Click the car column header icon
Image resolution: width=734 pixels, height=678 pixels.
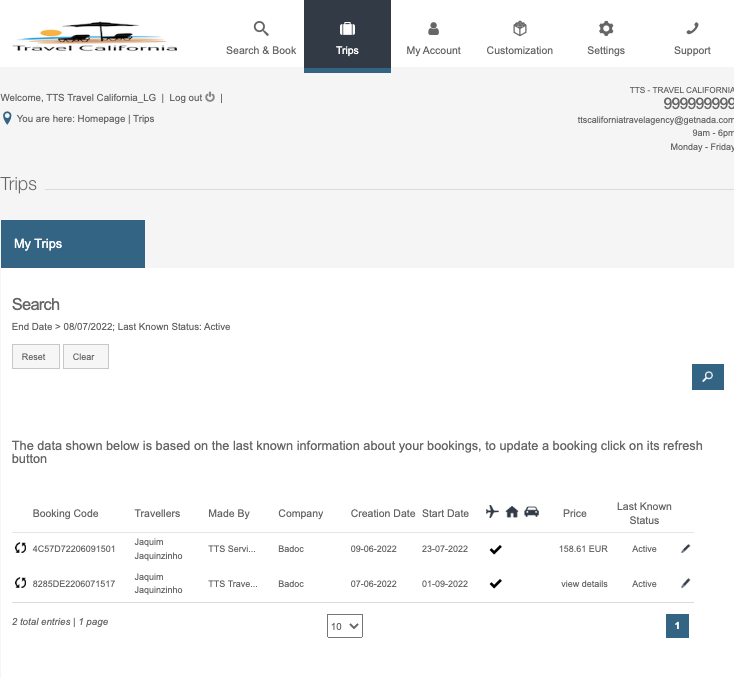click(532, 512)
